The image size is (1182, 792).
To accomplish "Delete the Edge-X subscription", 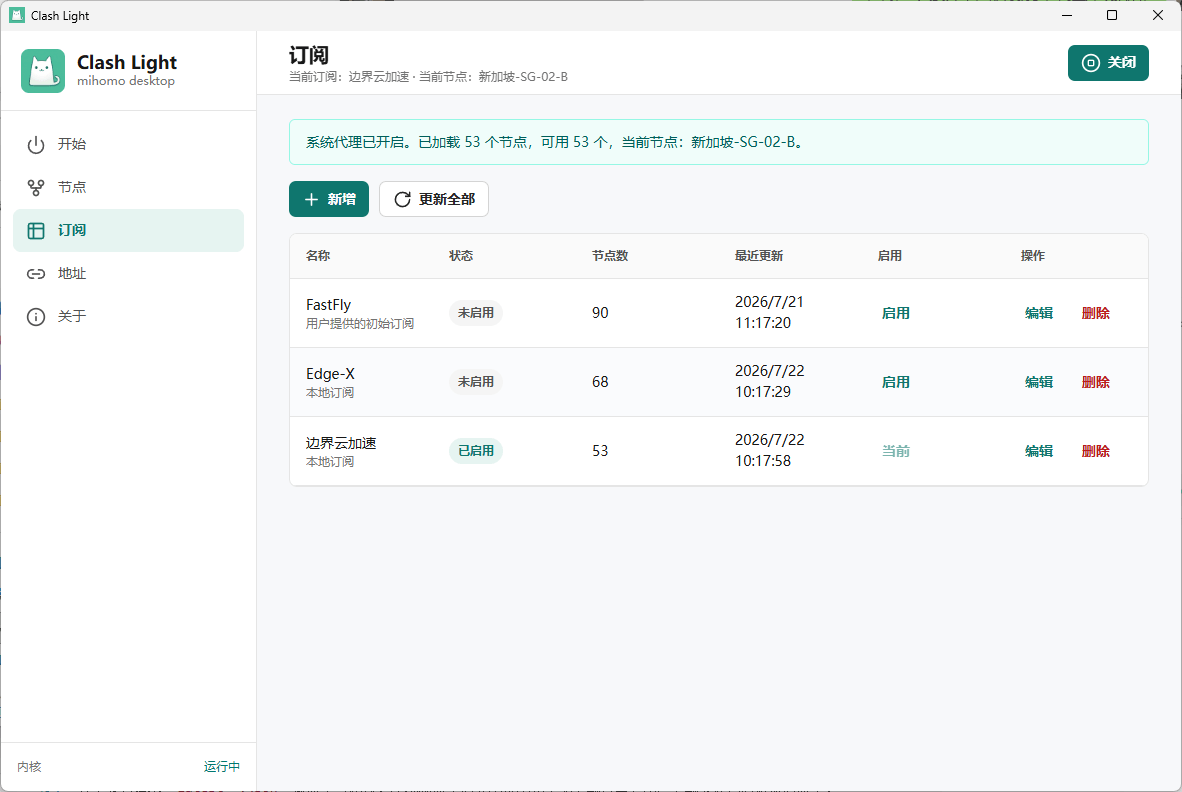I will click(1095, 382).
